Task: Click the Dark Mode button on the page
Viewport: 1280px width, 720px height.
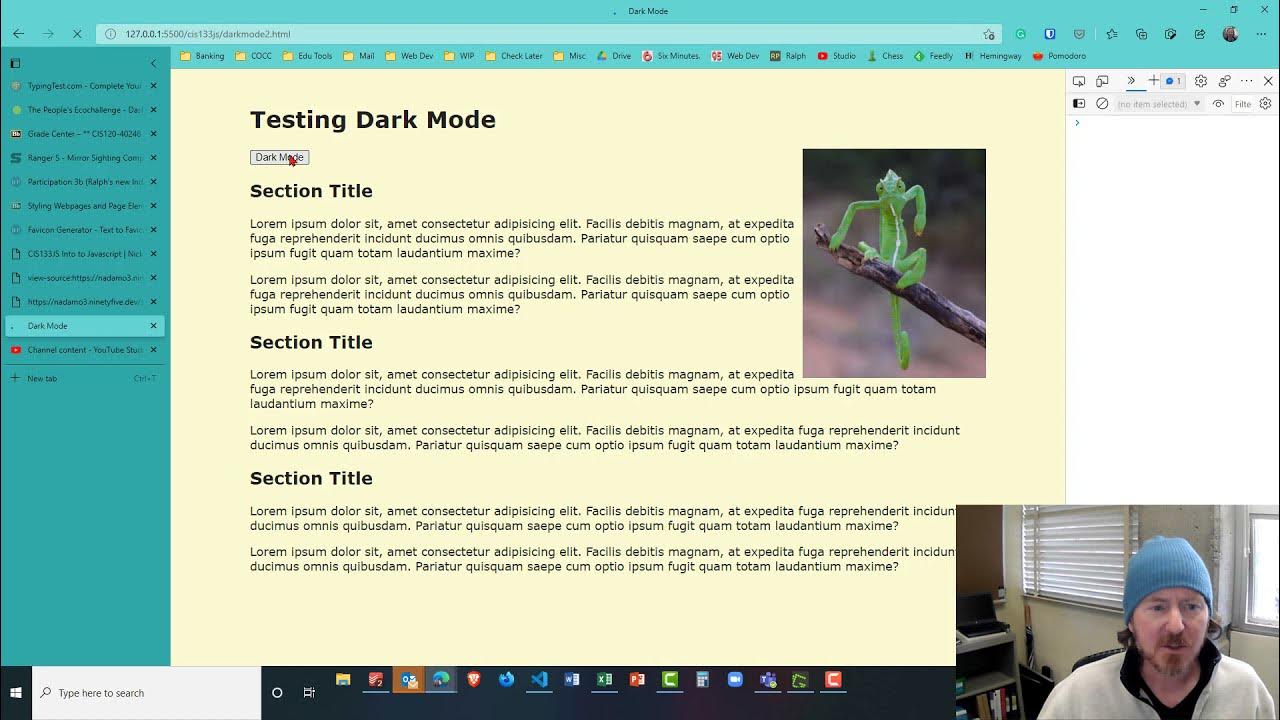Action: [279, 157]
